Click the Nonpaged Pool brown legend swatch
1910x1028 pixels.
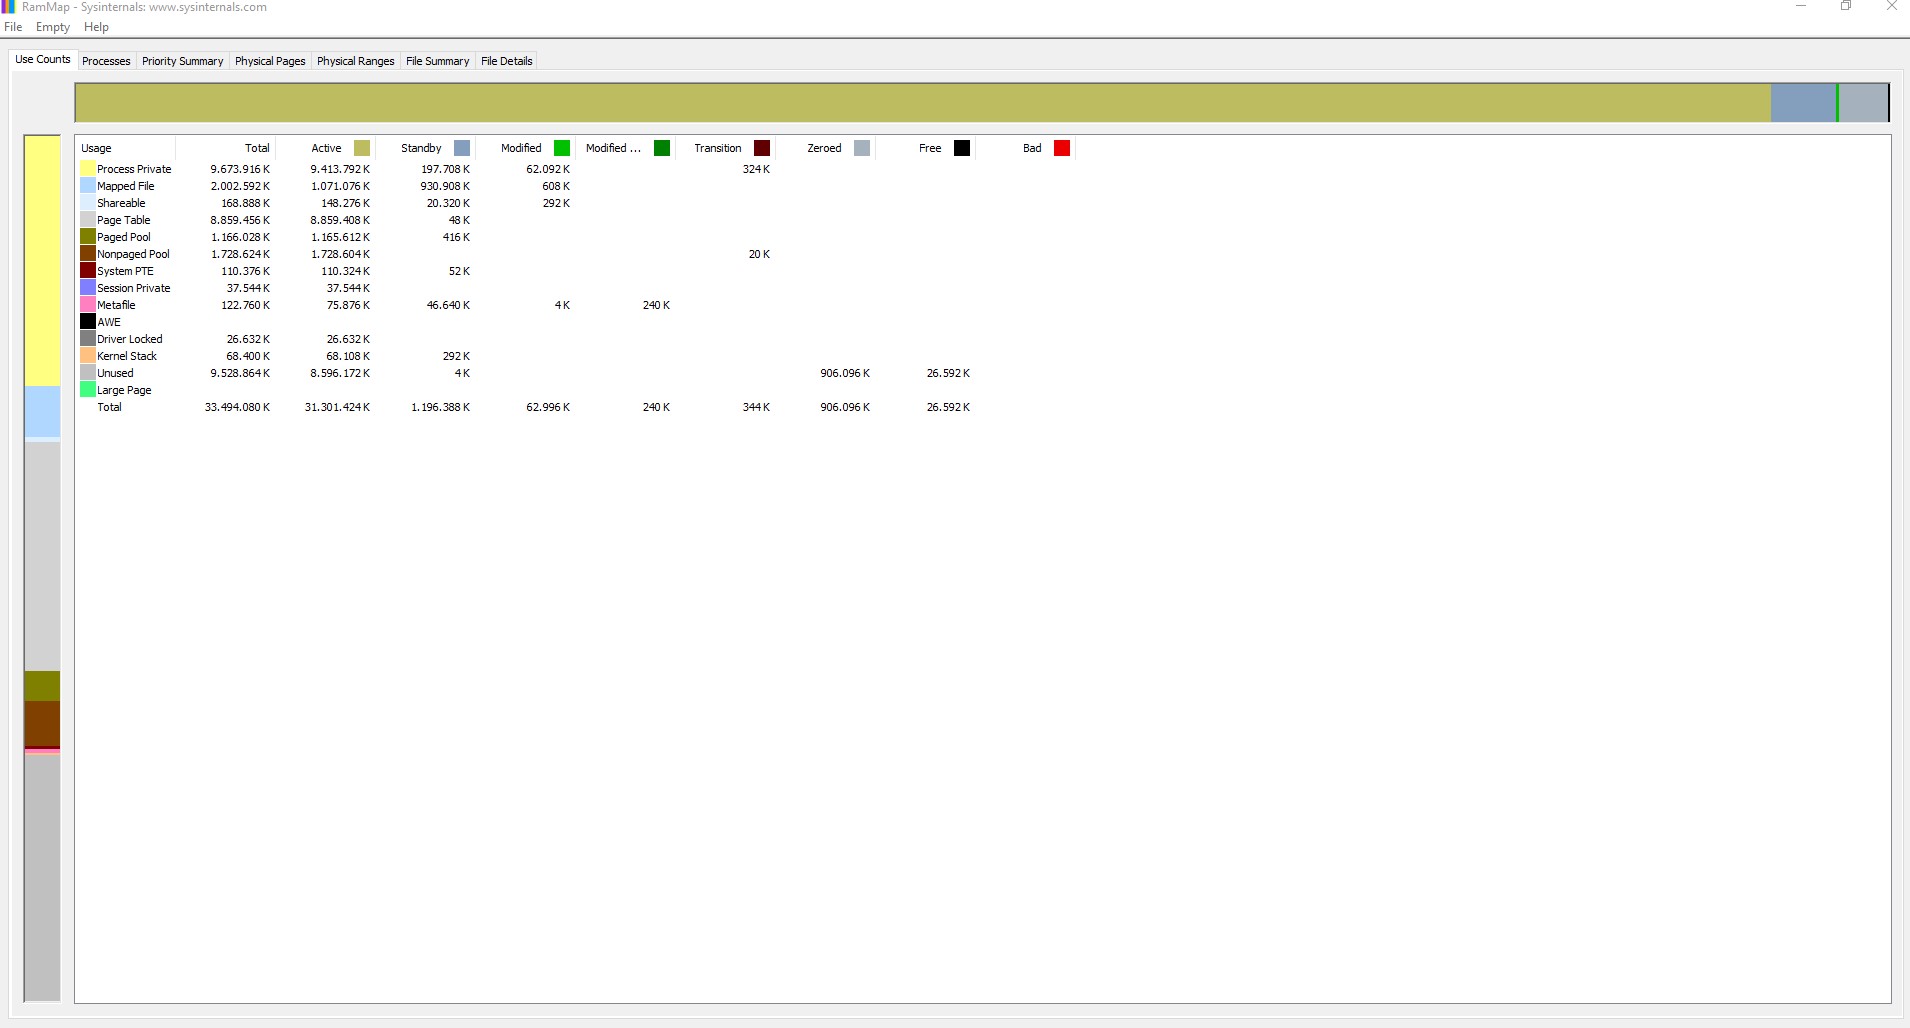(x=88, y=254)
